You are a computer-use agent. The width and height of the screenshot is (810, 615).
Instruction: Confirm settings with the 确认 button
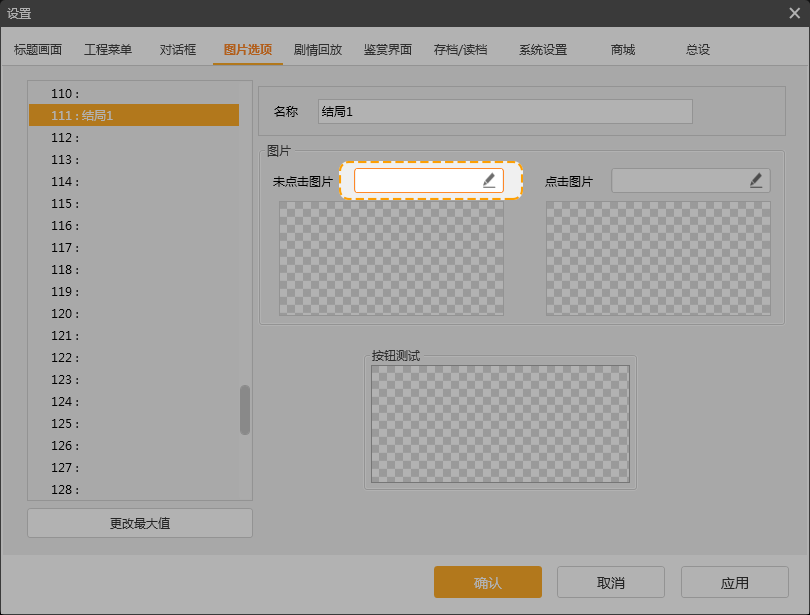pyautogui.click(x=487, y=581)
